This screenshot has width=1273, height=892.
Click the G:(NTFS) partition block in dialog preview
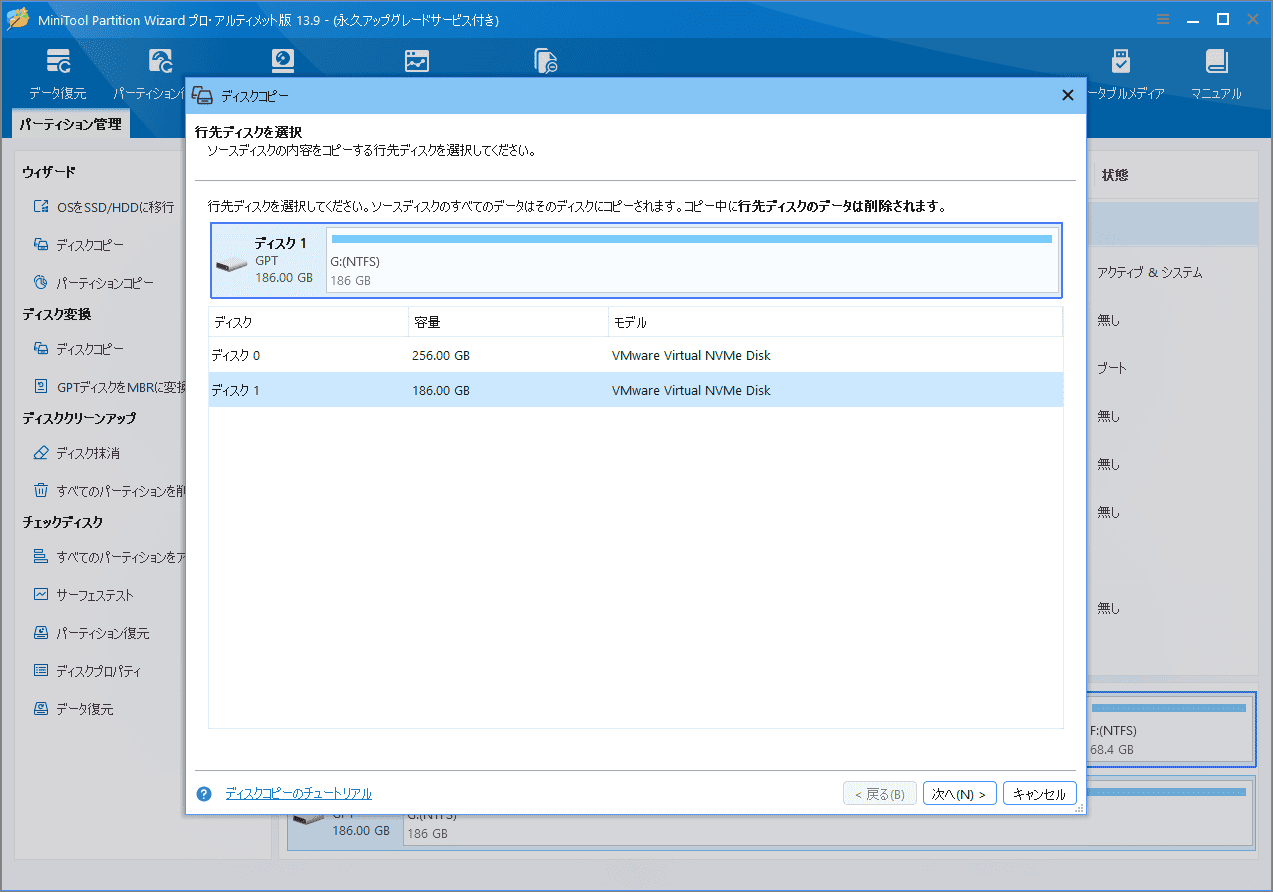(692, 261)
